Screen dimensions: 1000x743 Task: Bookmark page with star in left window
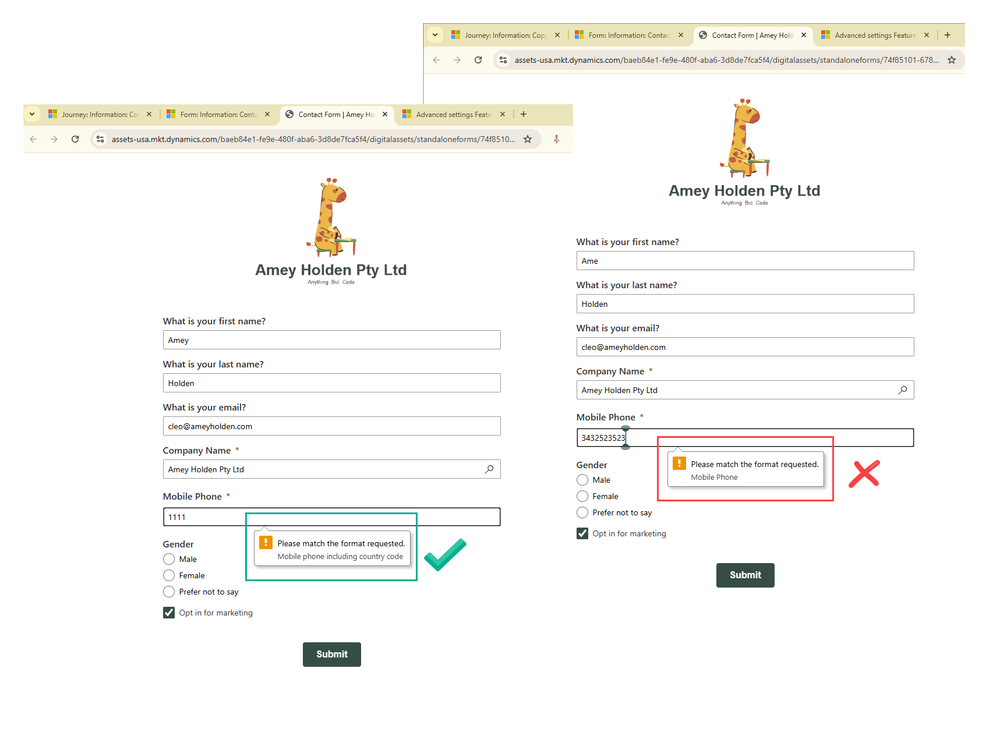point(527,139)
